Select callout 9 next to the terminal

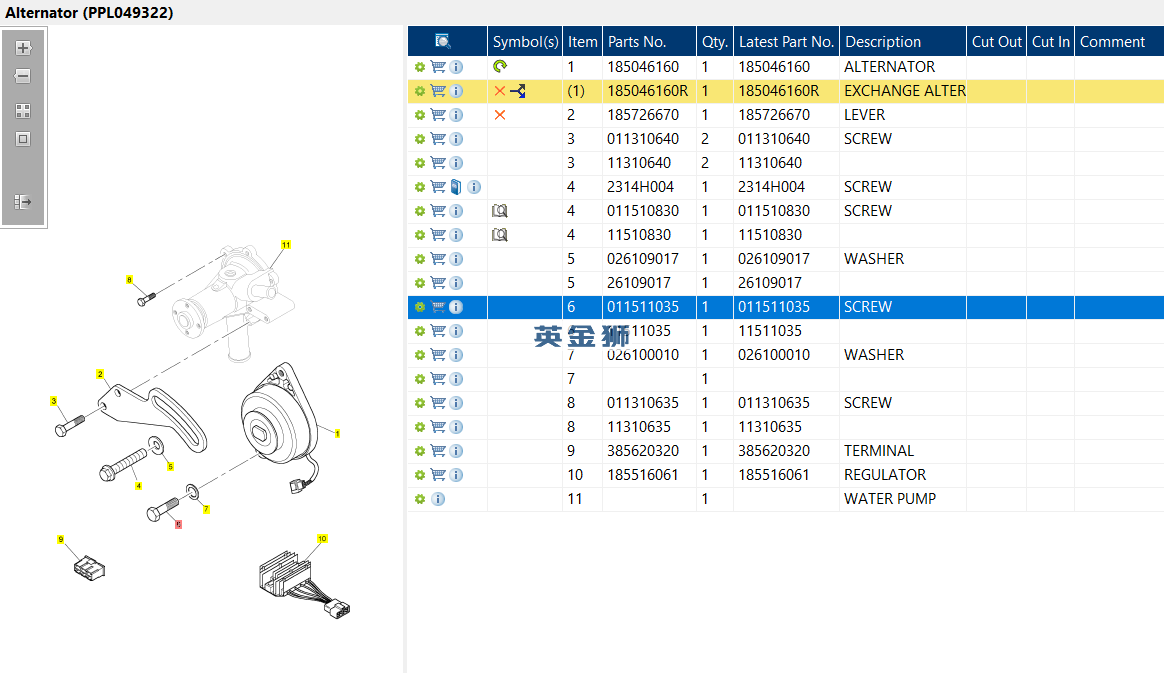click(60, 539)
